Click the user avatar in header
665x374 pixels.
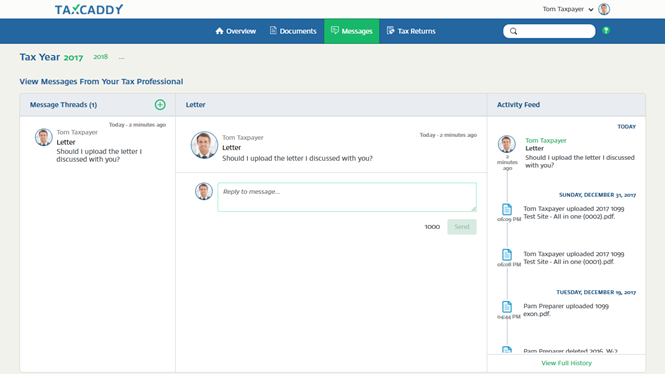point(604,9)
